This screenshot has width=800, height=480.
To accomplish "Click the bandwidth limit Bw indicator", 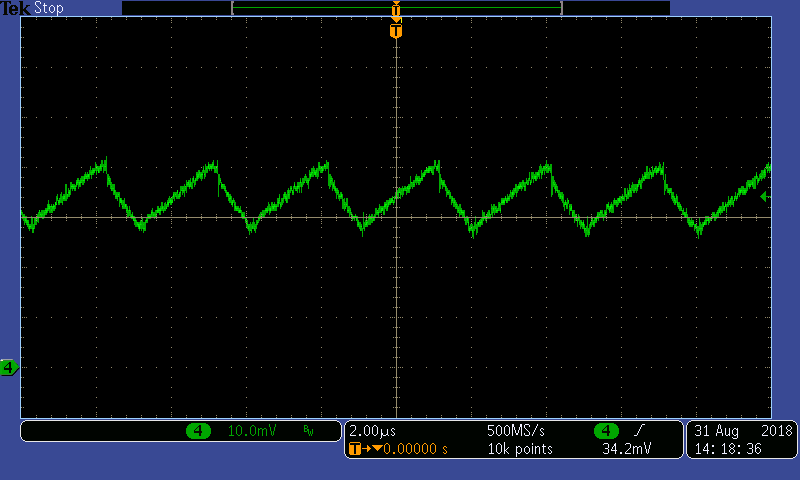I will [308, 431].
